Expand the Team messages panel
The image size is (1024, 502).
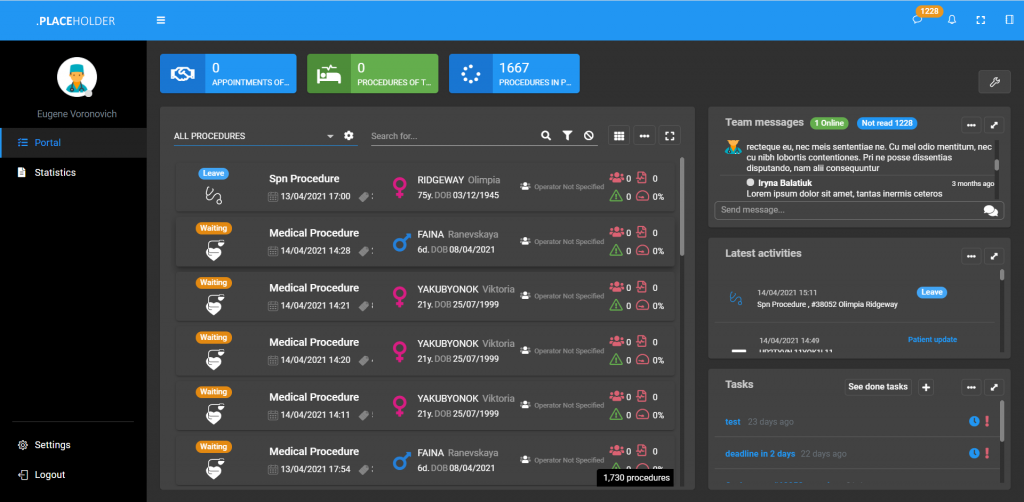pyautogui.click(x=993, y=125)
